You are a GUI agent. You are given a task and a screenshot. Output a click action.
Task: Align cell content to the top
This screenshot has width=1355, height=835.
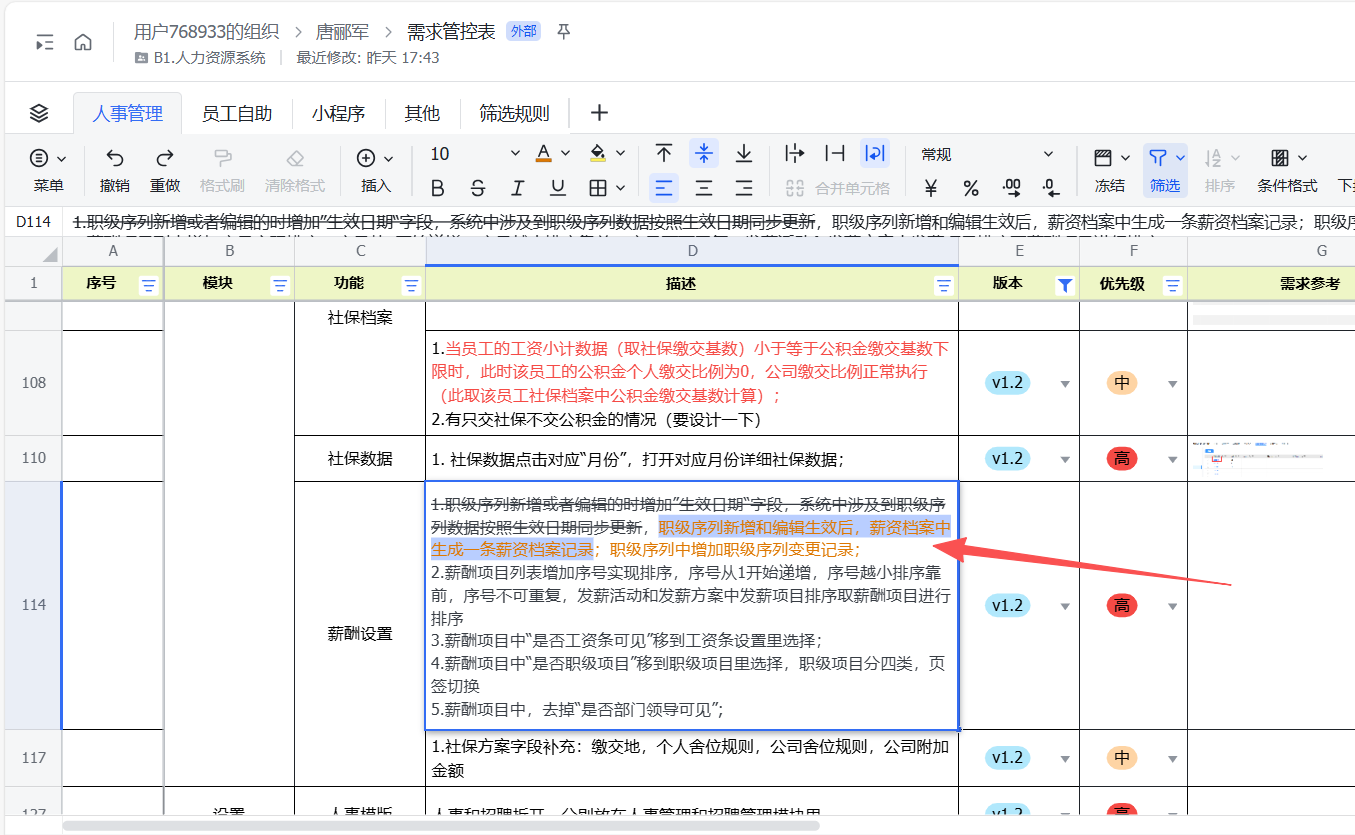coord(664,154)
